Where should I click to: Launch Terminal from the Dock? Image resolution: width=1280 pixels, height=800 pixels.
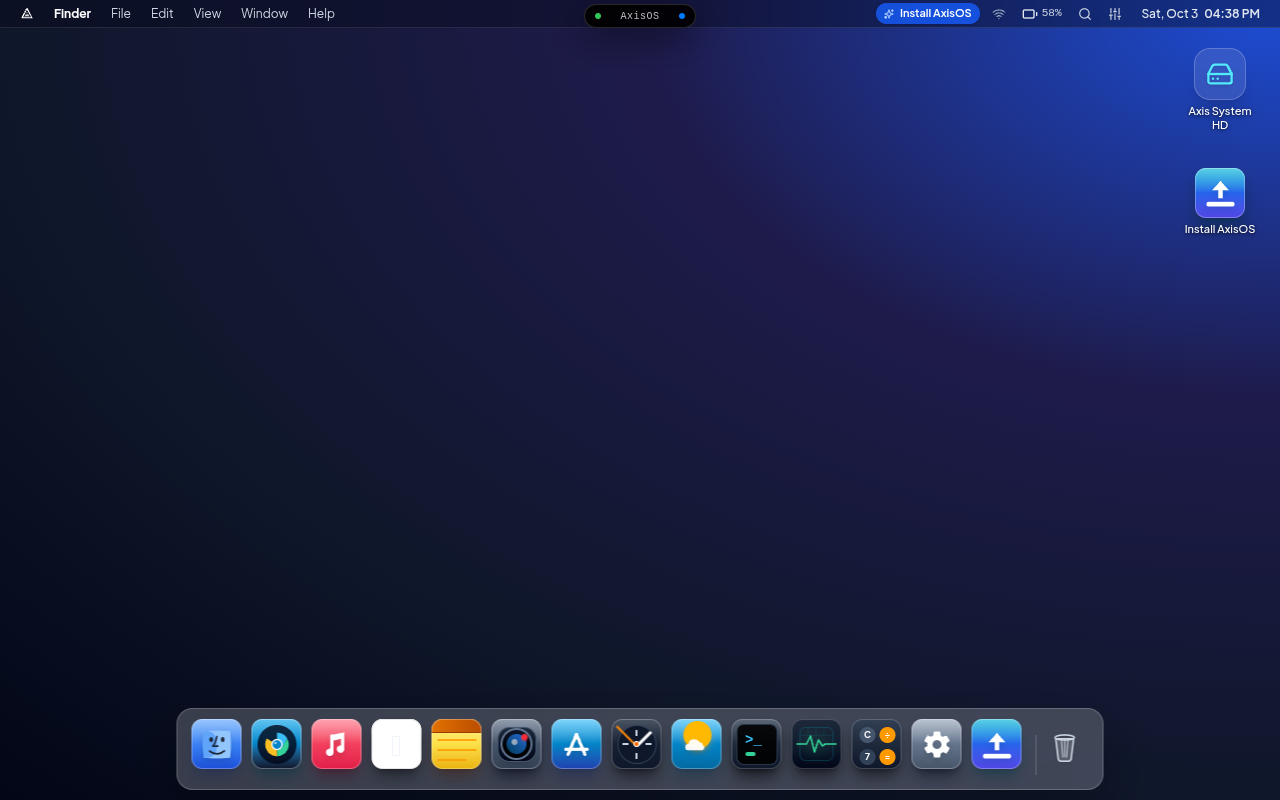756,744
